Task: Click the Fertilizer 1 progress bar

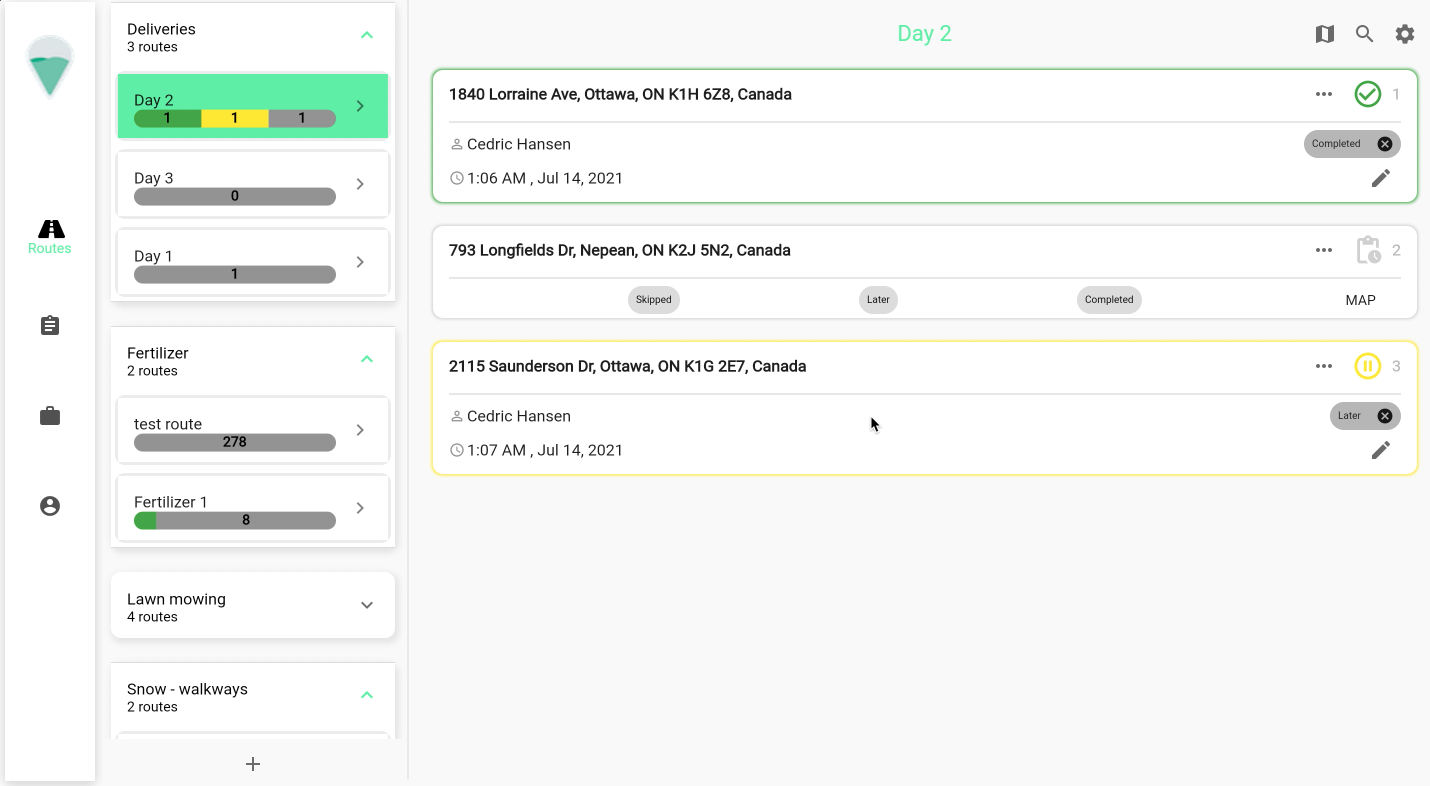Action: [x=235, y=520]
